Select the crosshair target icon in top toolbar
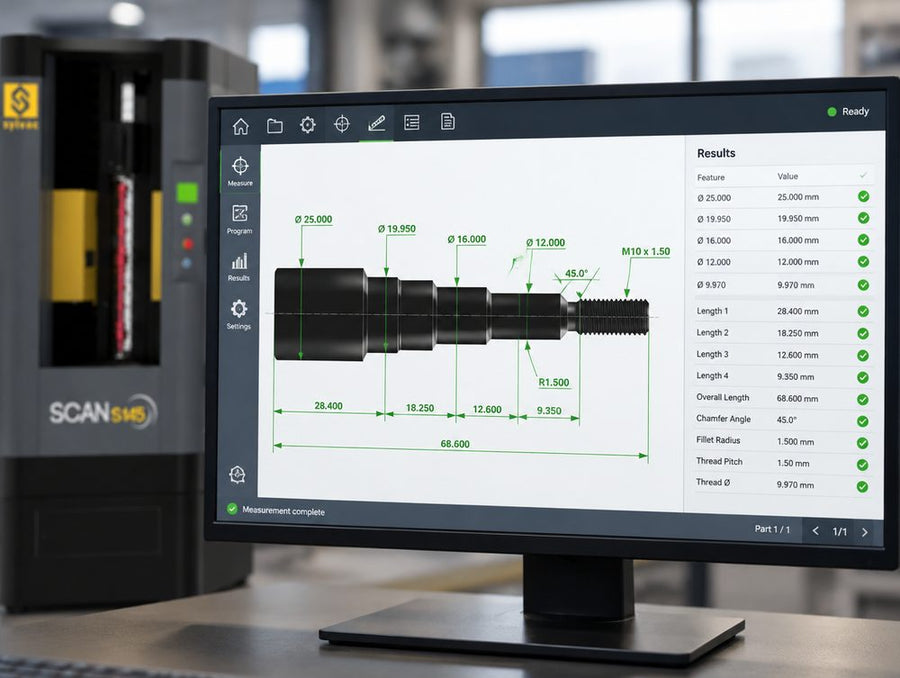The height and width of the screenshot is (678, 900). point(342,123)
